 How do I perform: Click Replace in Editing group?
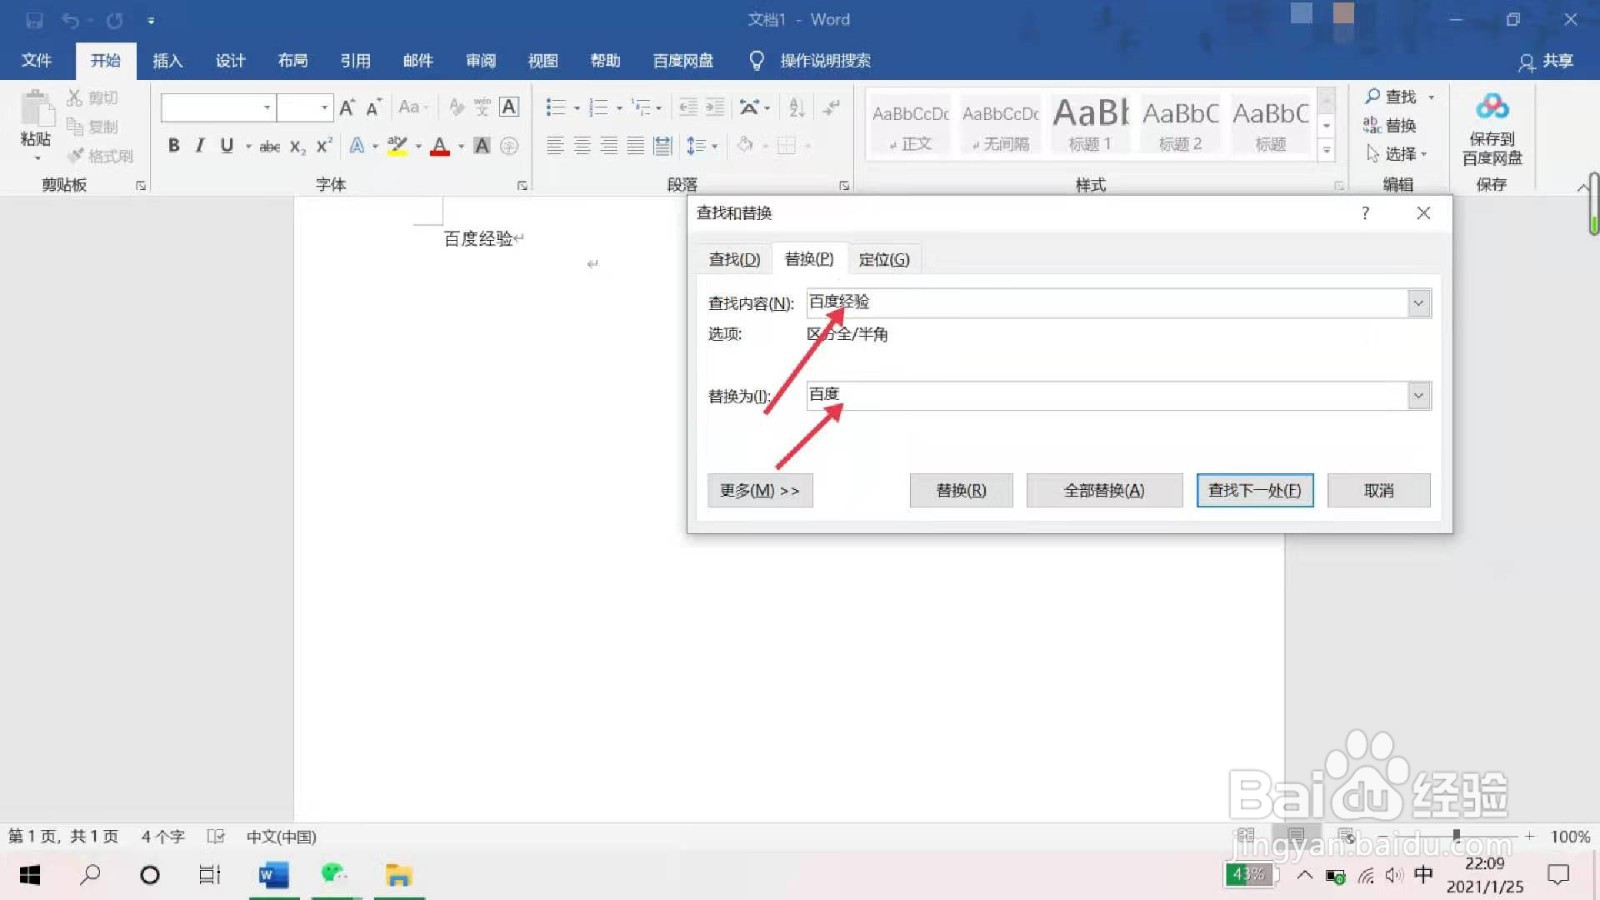point(1391,126)
